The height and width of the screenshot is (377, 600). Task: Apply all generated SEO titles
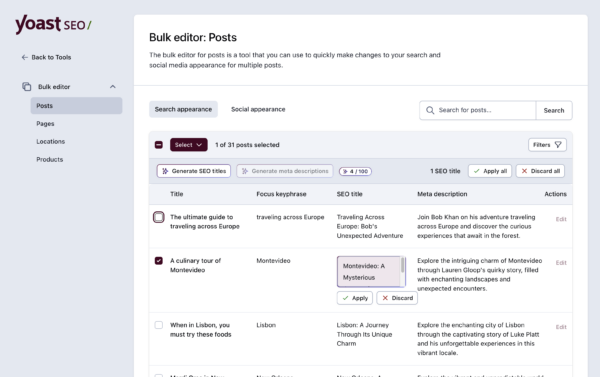coord(490,171)
